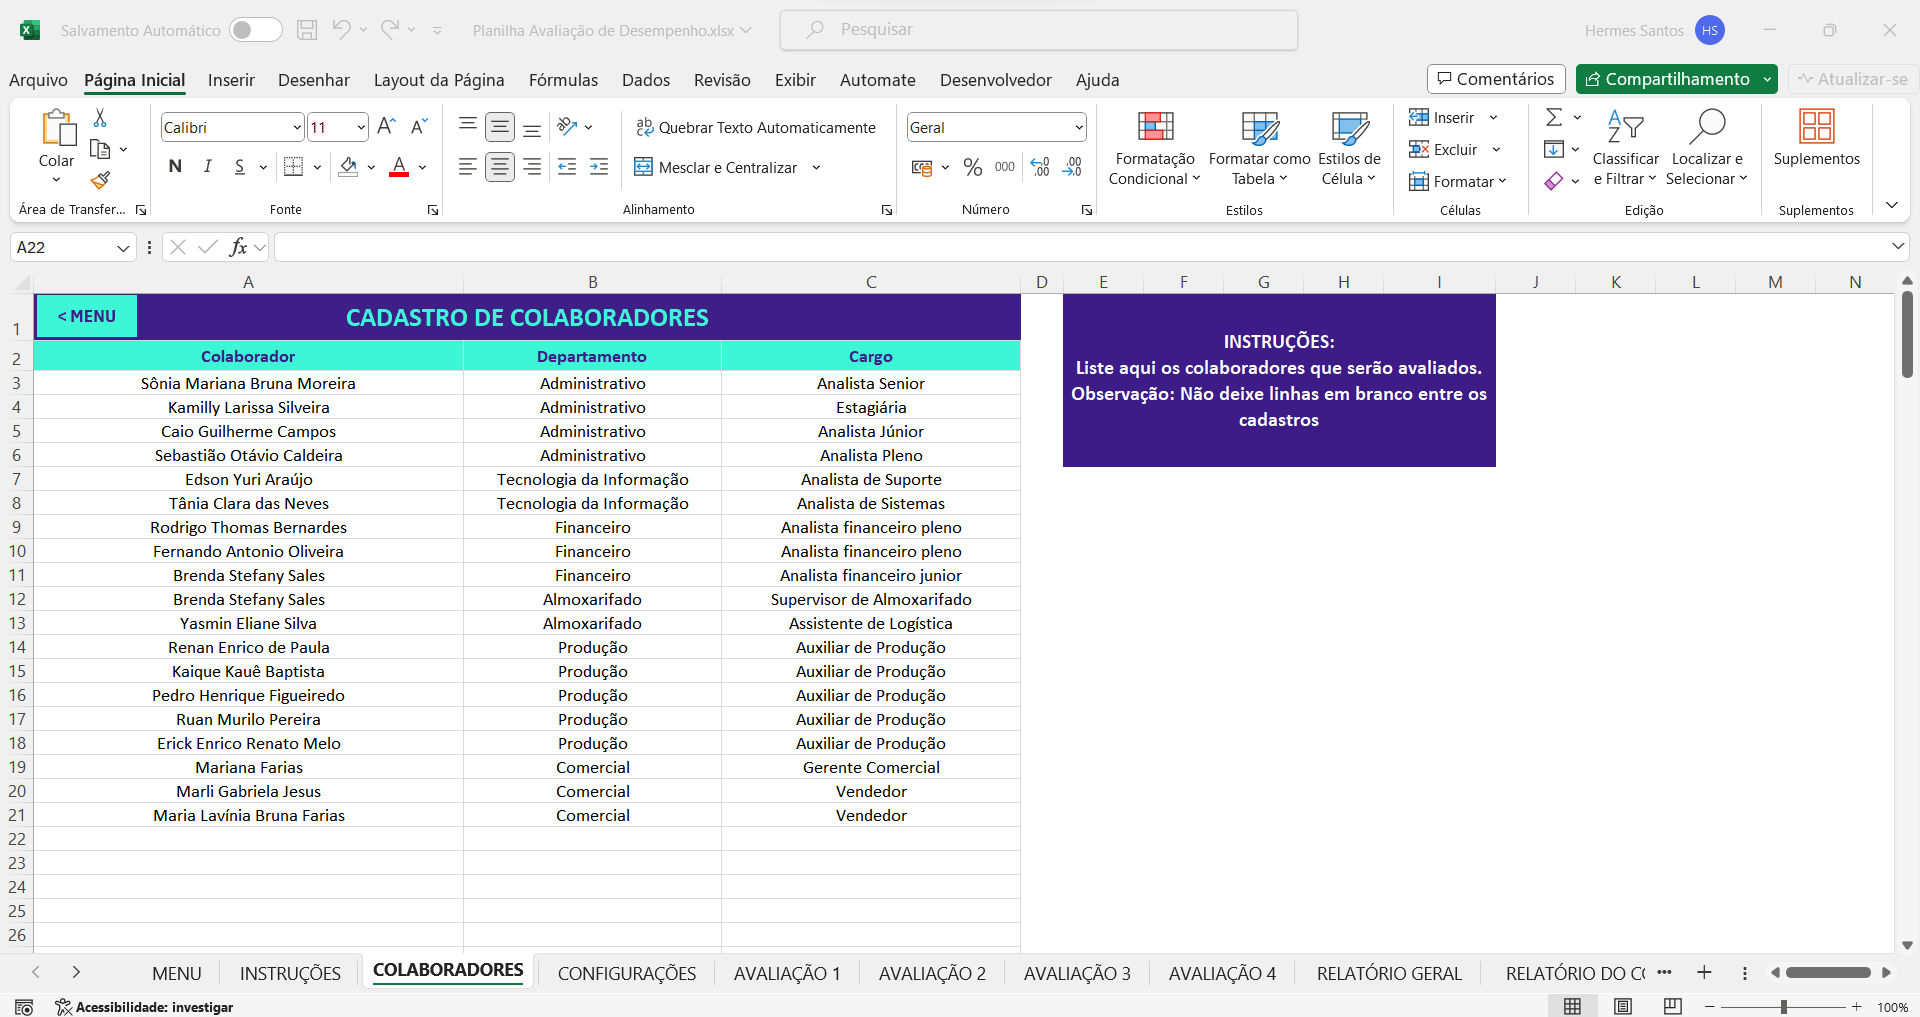Open Classificar e Filtrar menu
The width and height of the screenshot is (1920, 1017).
pos(1625,148)
